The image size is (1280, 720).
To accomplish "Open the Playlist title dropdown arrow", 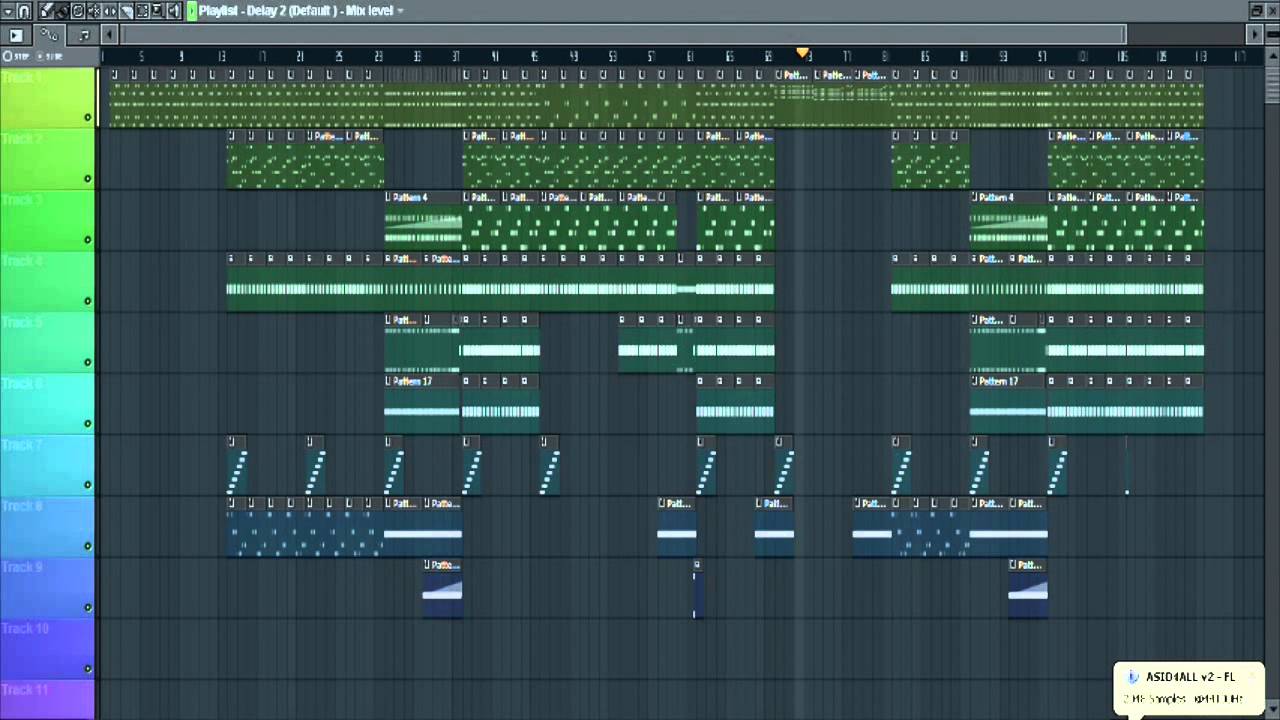I will (x=400, y=11).
